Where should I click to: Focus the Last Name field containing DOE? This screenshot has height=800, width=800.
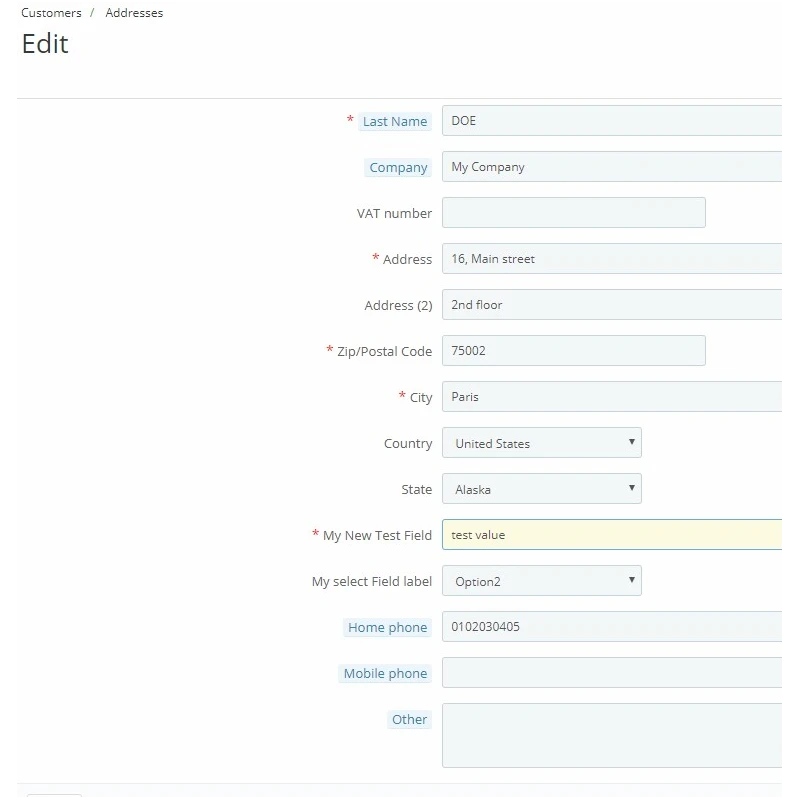(612, 120)
